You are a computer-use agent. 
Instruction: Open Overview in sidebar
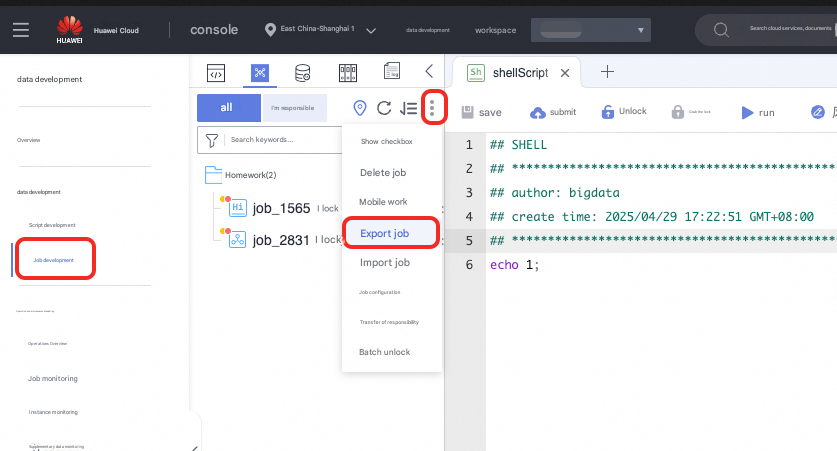pyautogui.click(x=28, y=140)
